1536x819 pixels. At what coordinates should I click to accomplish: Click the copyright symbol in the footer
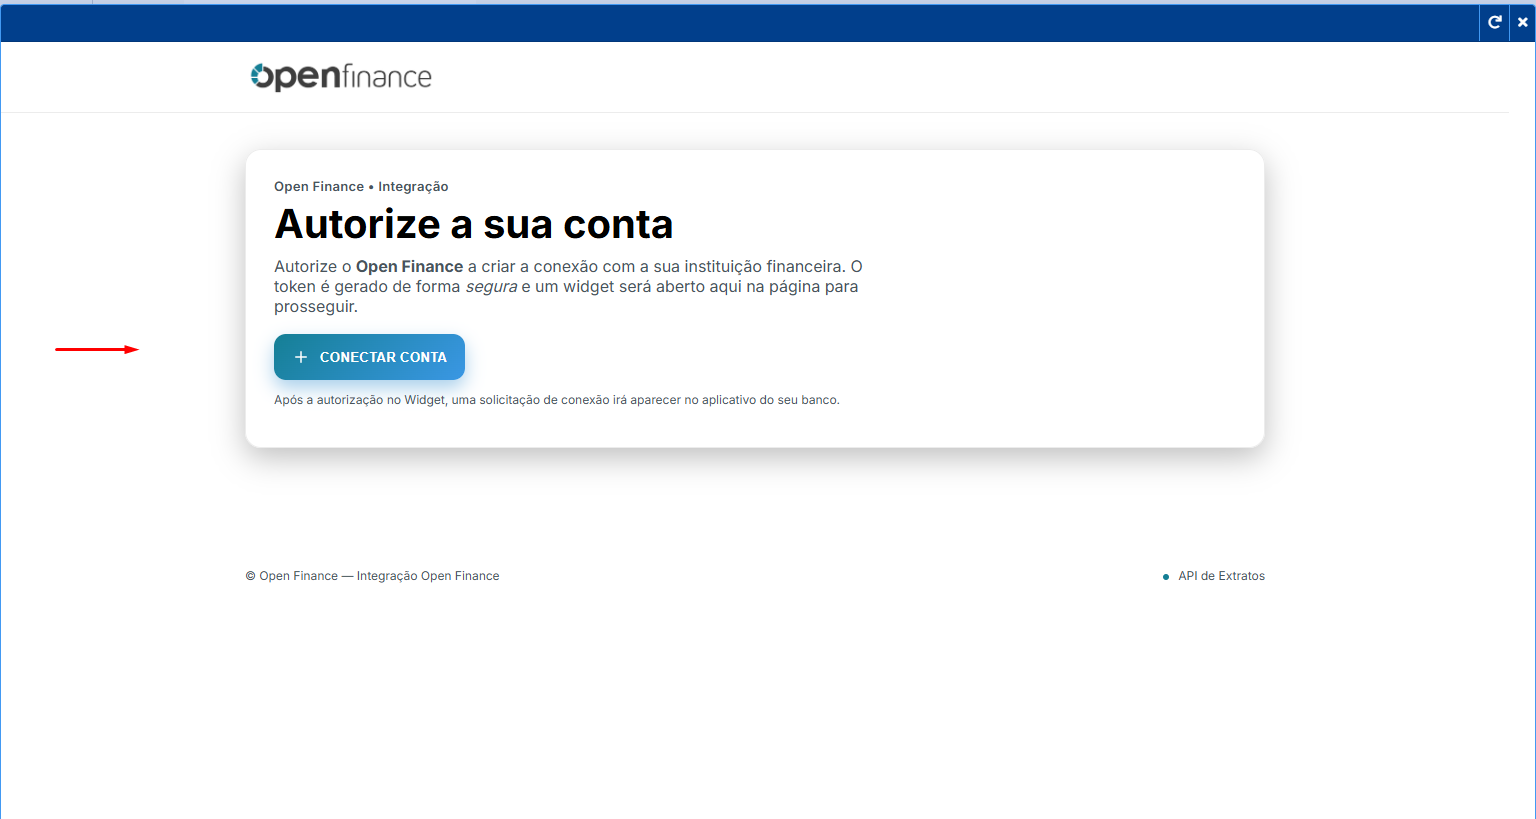click(251, 576)
